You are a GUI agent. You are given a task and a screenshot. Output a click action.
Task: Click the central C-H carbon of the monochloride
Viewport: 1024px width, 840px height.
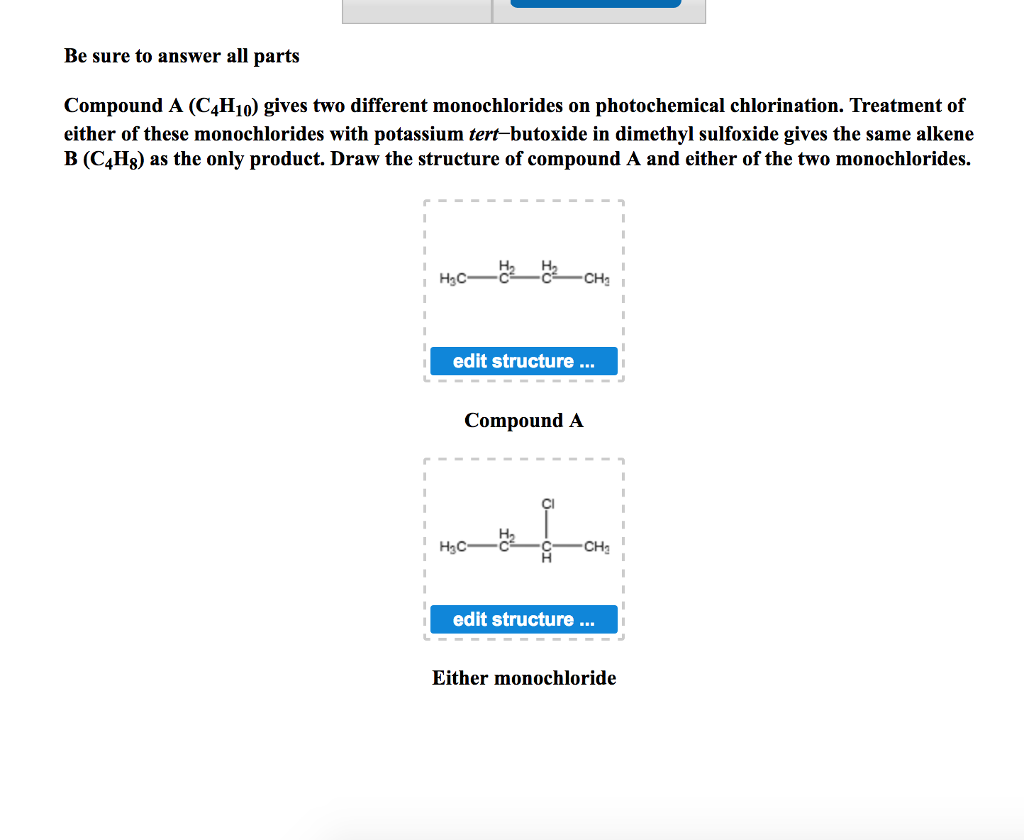point(546,547)
